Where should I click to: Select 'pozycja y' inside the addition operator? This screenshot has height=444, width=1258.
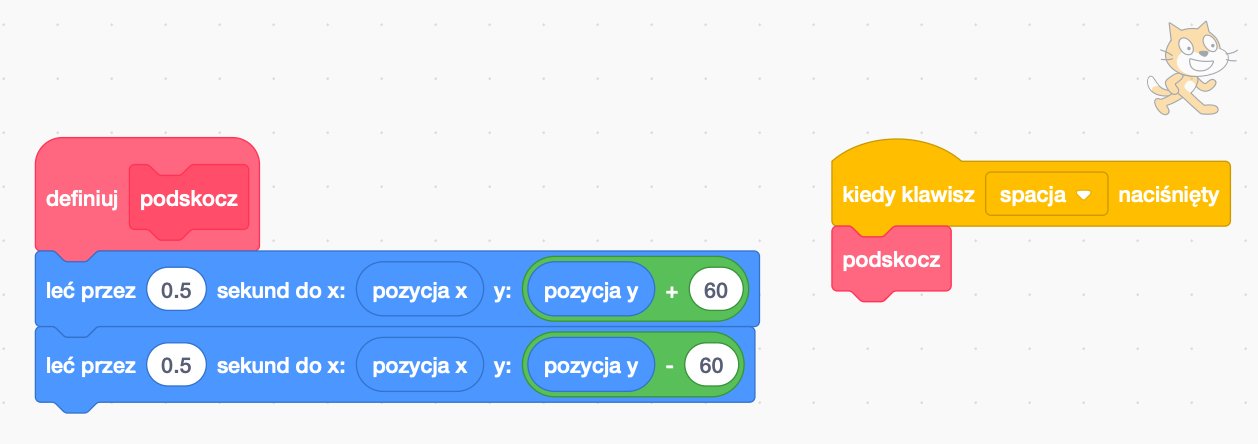pos(590,290)
